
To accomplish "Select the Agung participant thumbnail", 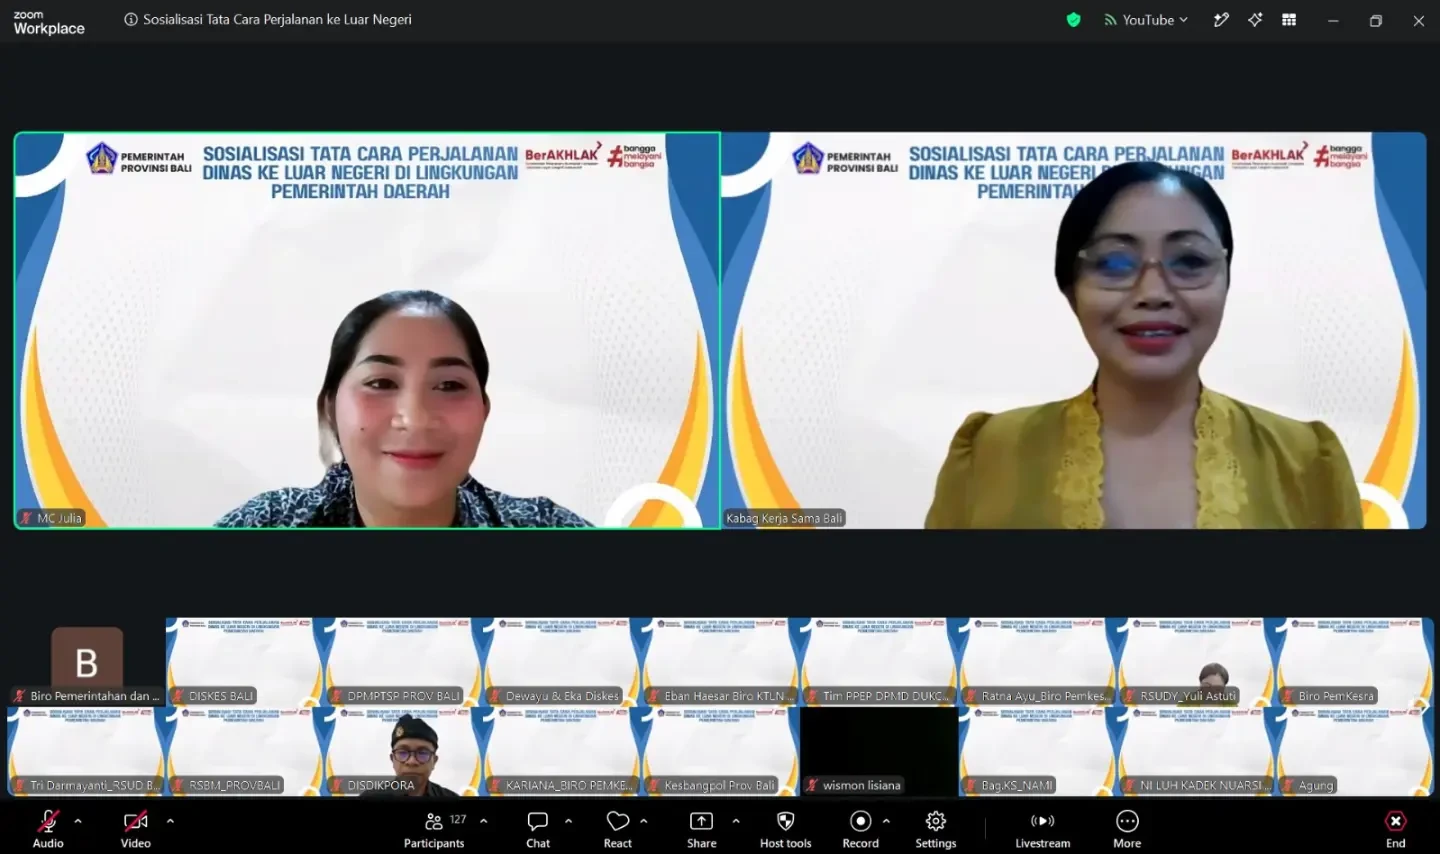I will point(1355,752).
